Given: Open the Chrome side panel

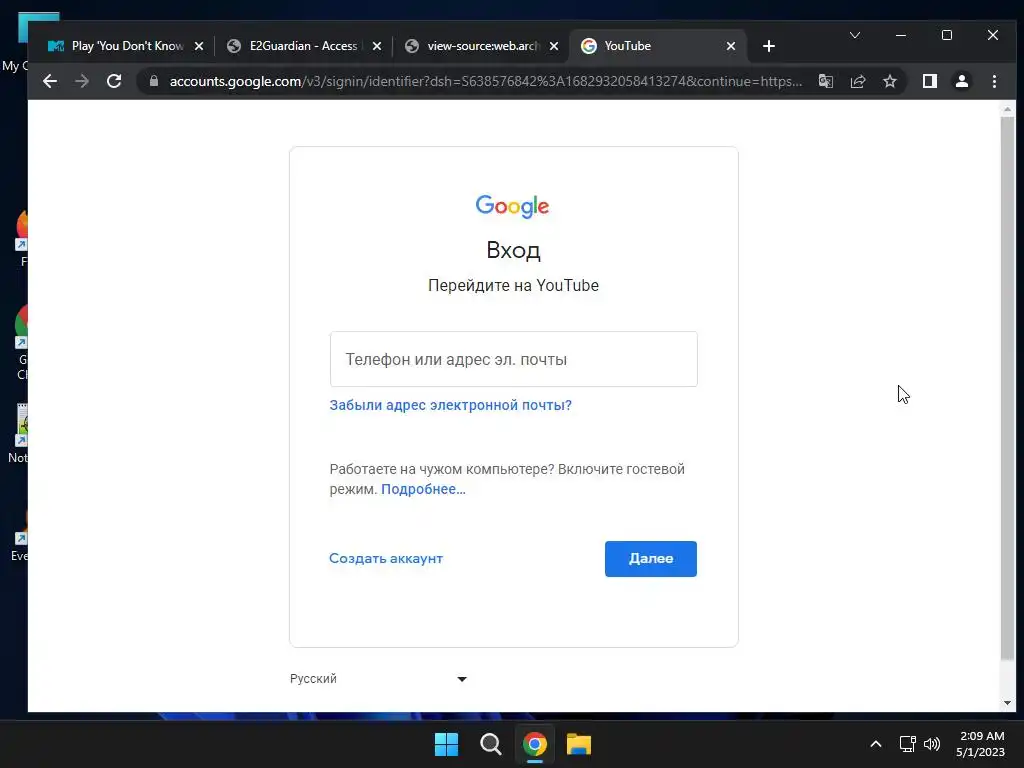Looking at the screenshot, I should pyautogui.click(x=930, y=81).
